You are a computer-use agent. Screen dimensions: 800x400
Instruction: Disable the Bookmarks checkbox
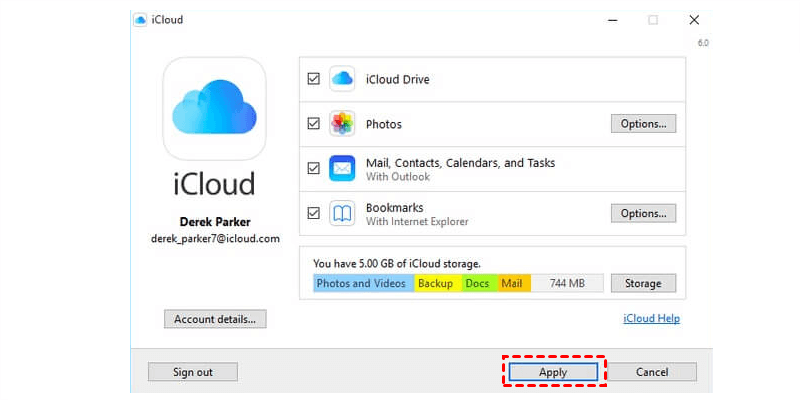pyautogui.click(x=314, y=213)
